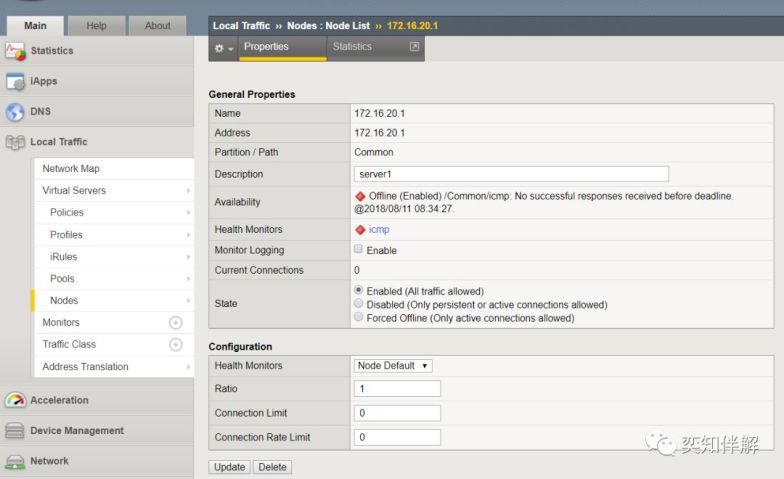This screenshot has width=784, height=479.
Task: Select Enabled (All traffic allowed) state
Action: point(358,290)
